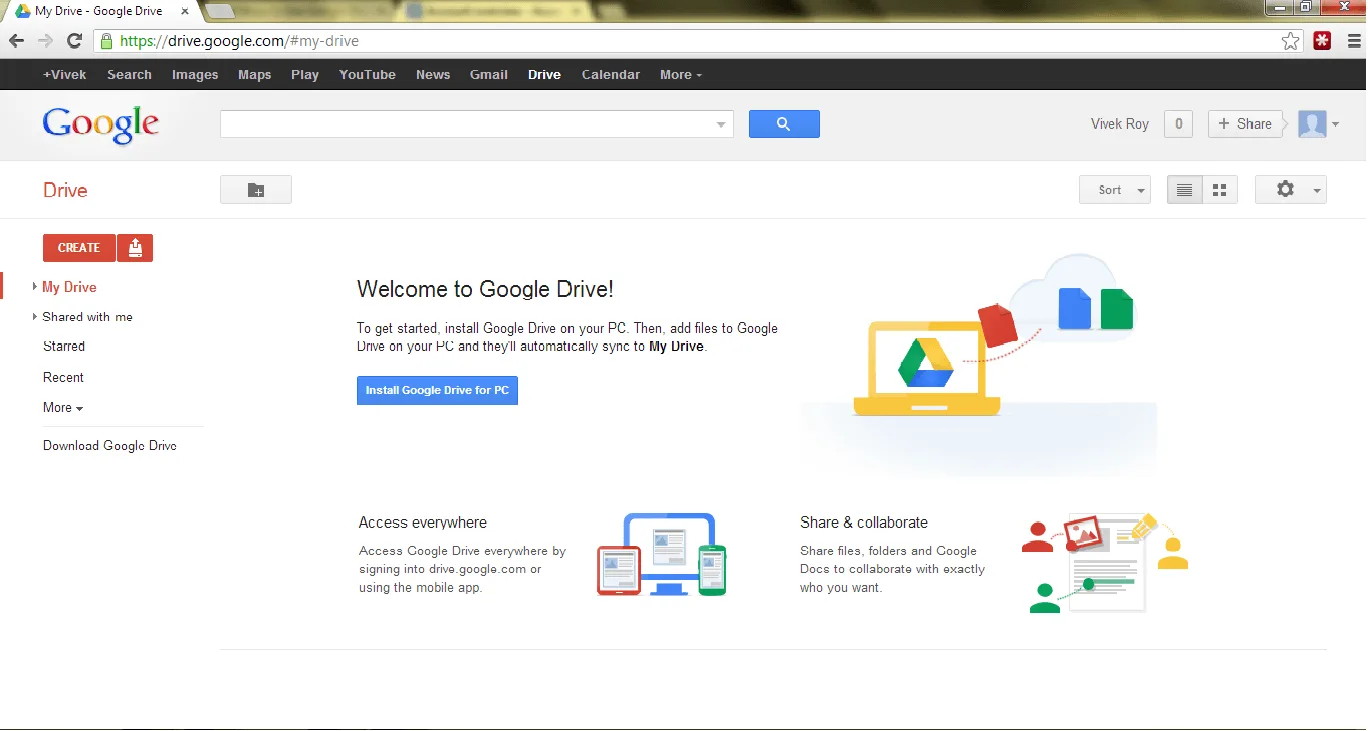The height and width of the screenshot is (731, 1368).
Task: Switch to grid view layout
Action: pos(1220,190)
